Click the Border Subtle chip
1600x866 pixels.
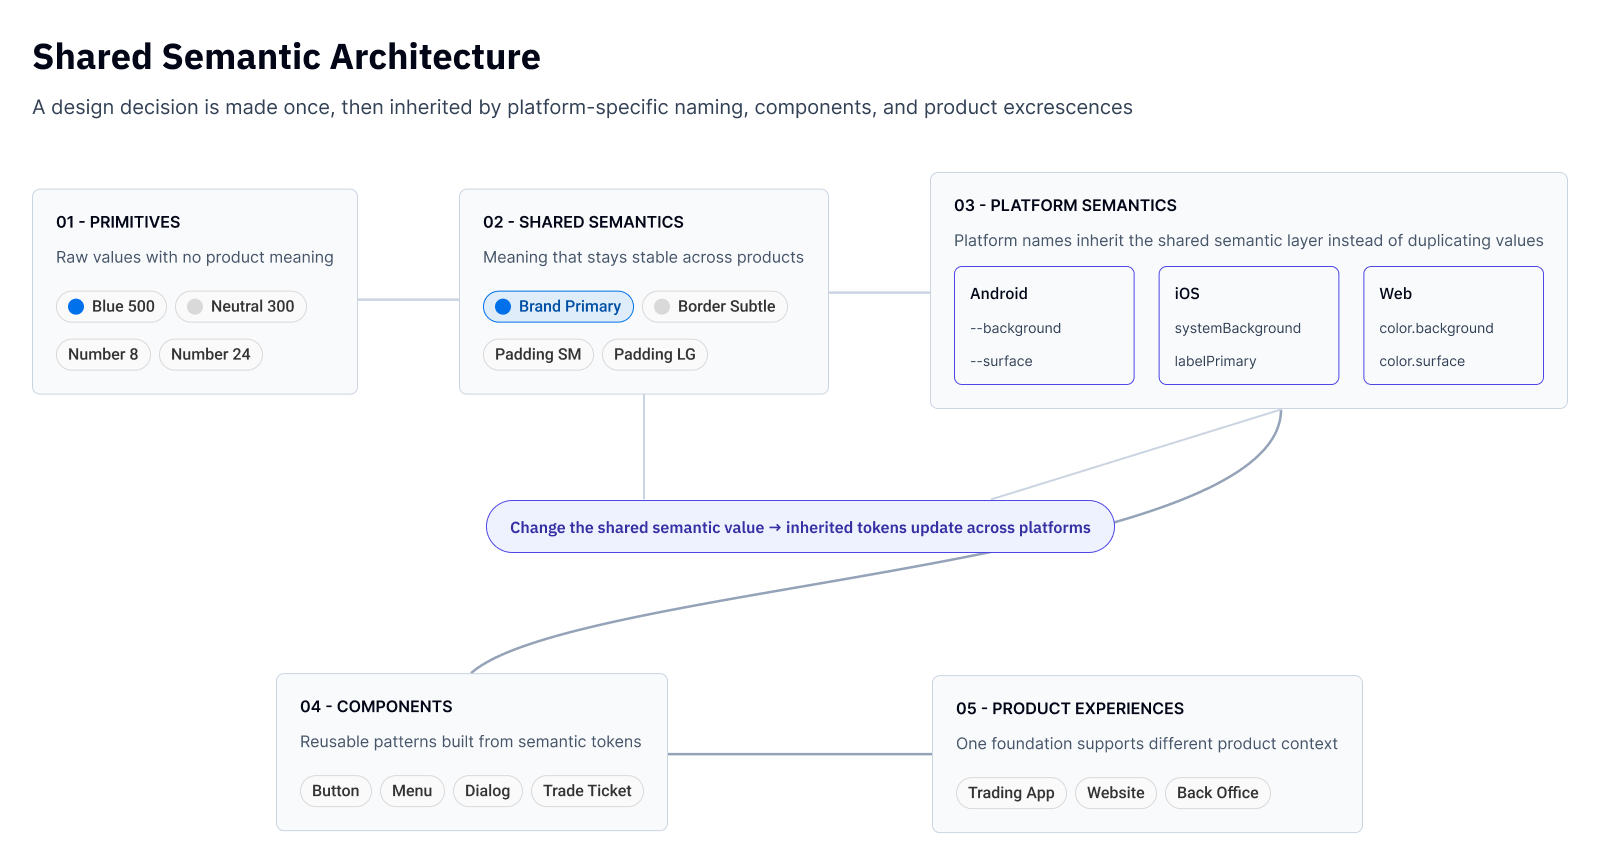715,307
